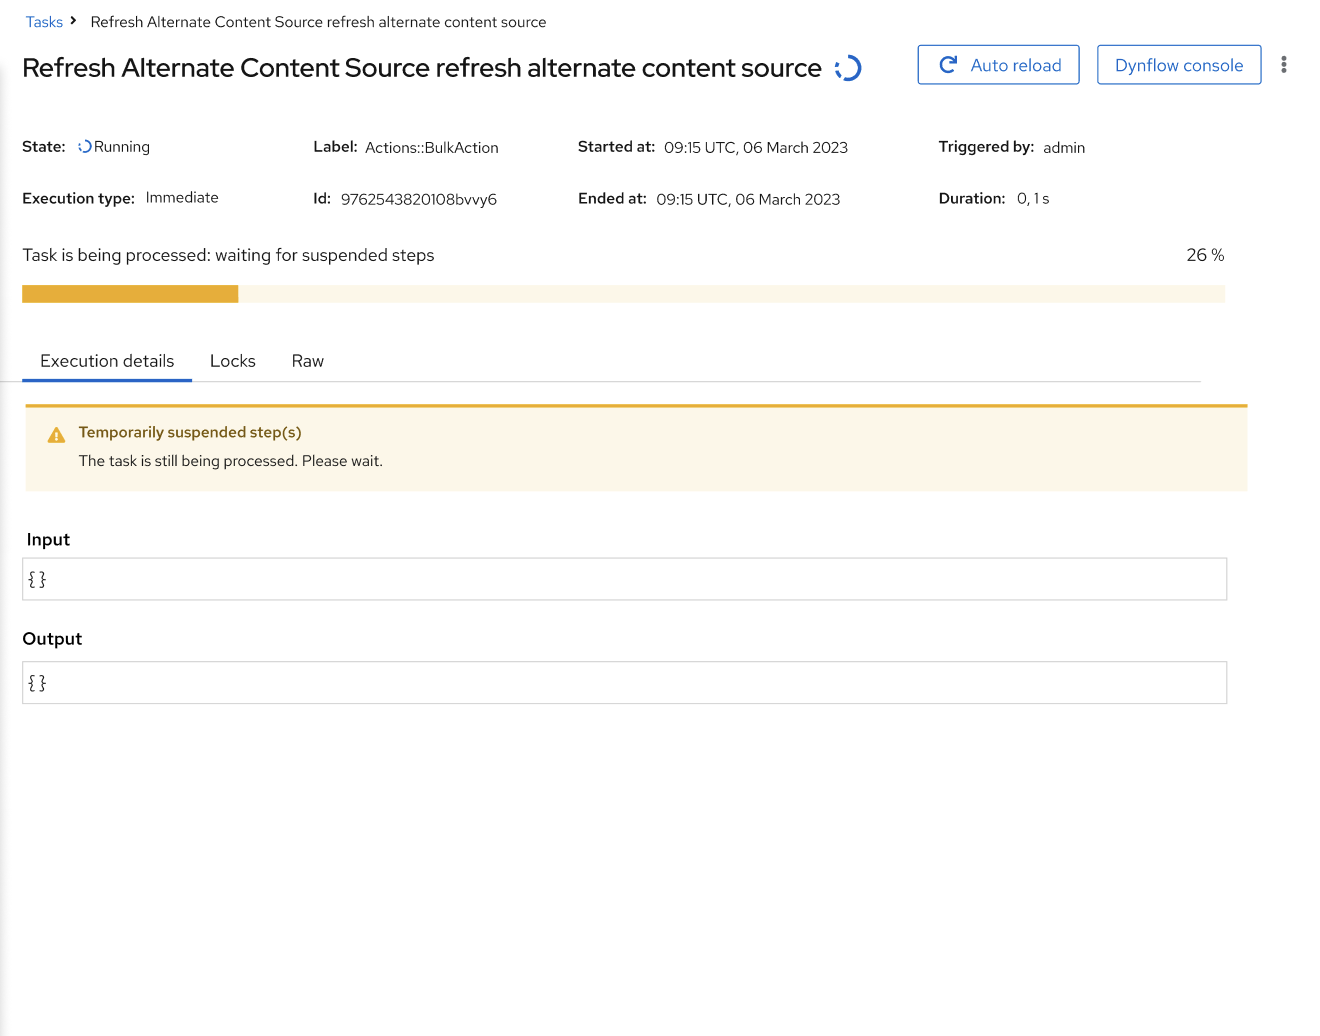Click the breadcrumb chevron separator

[x=73, y=21]
